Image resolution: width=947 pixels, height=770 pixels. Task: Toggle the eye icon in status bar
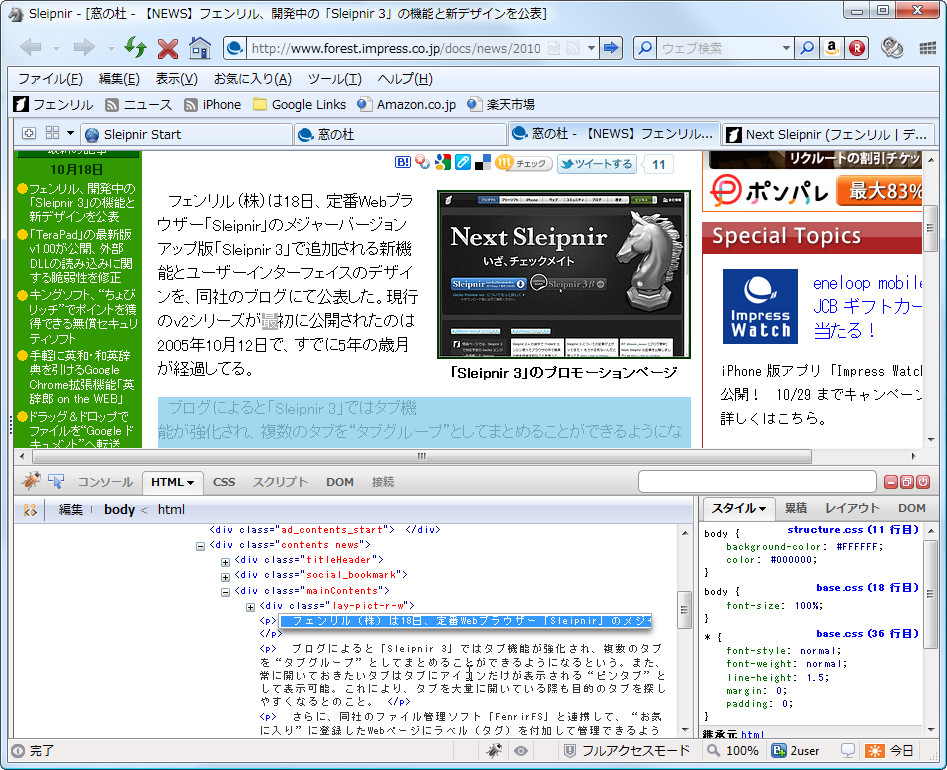point(521,751)
